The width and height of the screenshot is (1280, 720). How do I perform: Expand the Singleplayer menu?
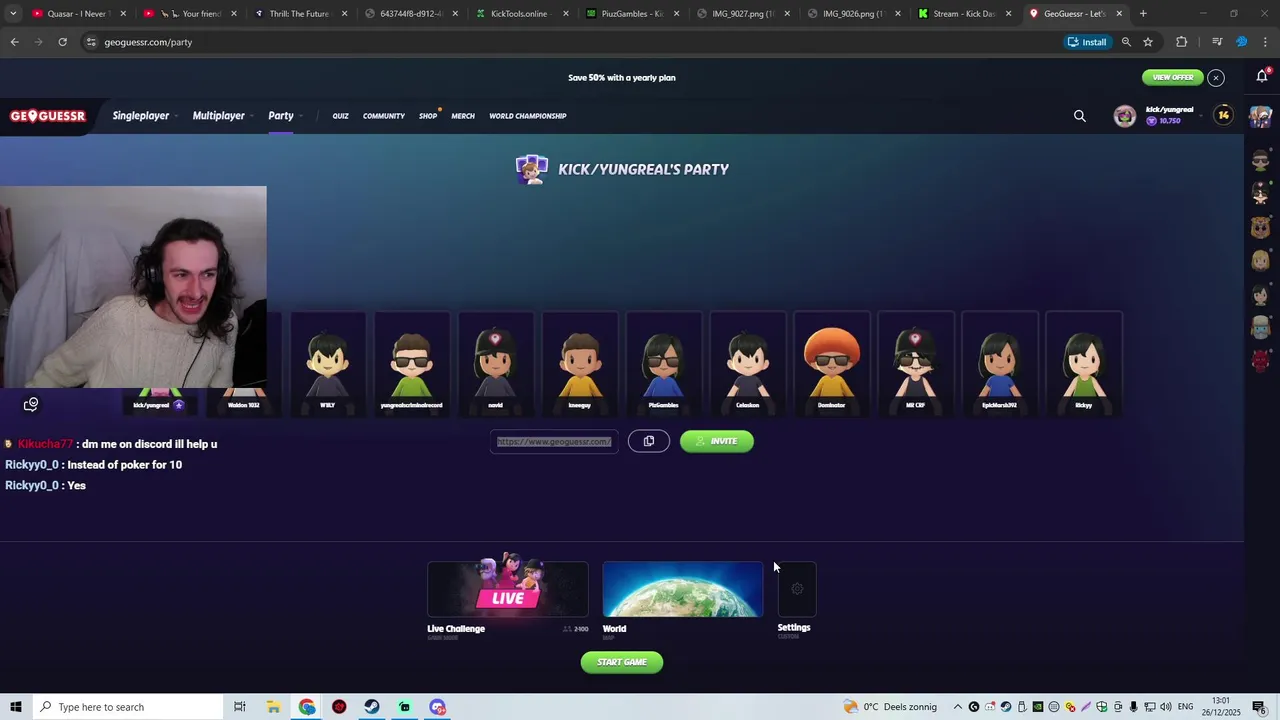(x=145, y=116)
